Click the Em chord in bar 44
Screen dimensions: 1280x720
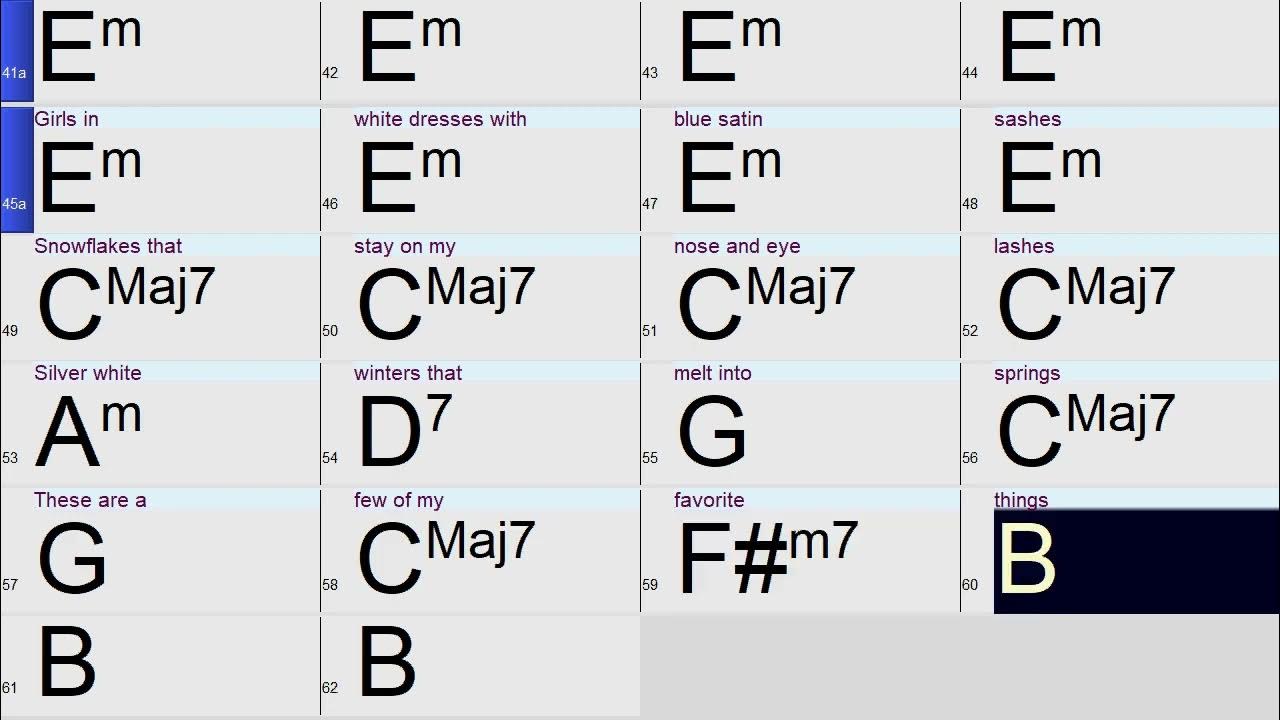(x=1049, y=48)
